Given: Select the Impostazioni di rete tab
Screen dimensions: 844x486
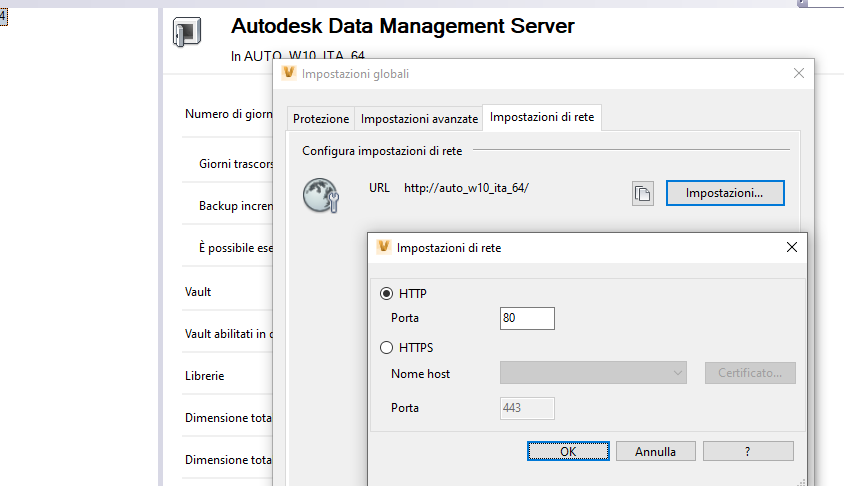Looking at the screenshot, I should [x=542, y=118].
